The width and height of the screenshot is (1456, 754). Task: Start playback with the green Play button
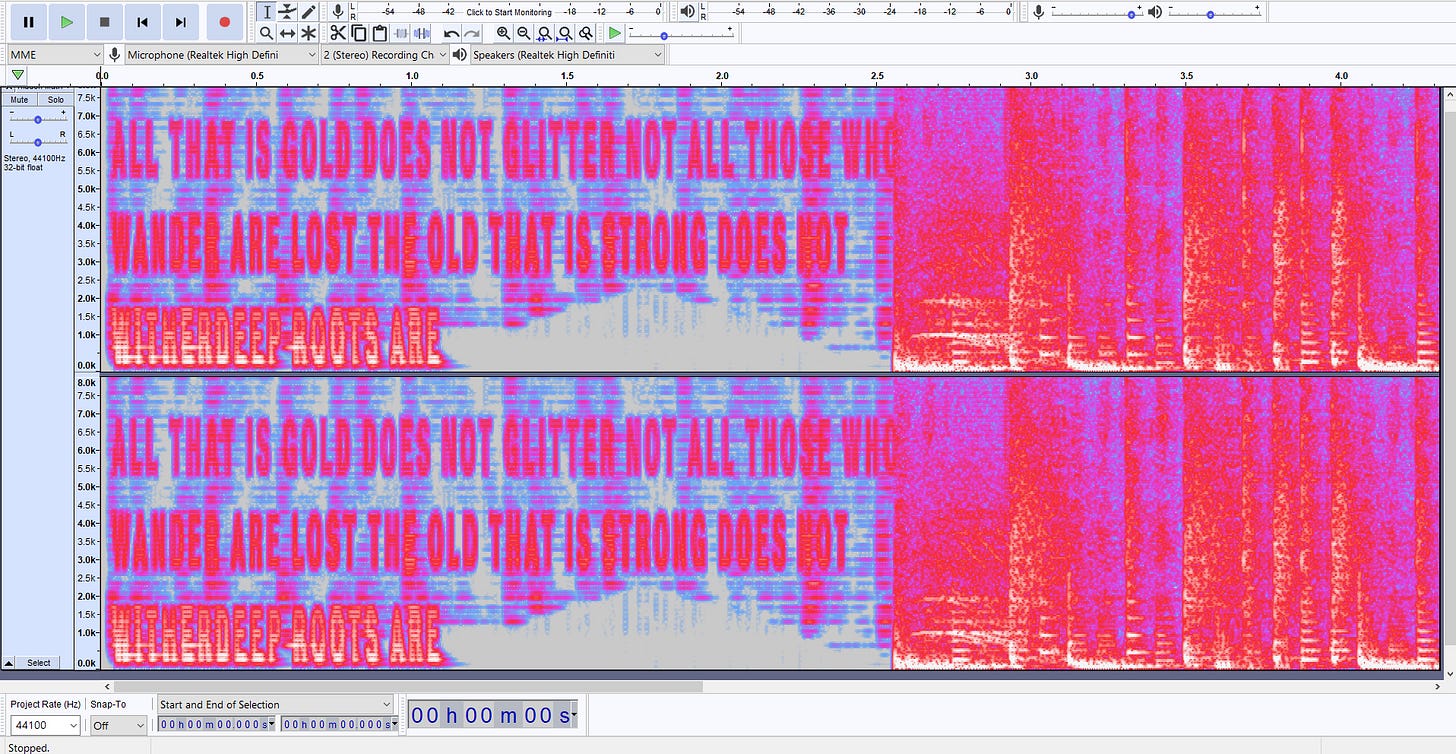click(x=66, y=21)
